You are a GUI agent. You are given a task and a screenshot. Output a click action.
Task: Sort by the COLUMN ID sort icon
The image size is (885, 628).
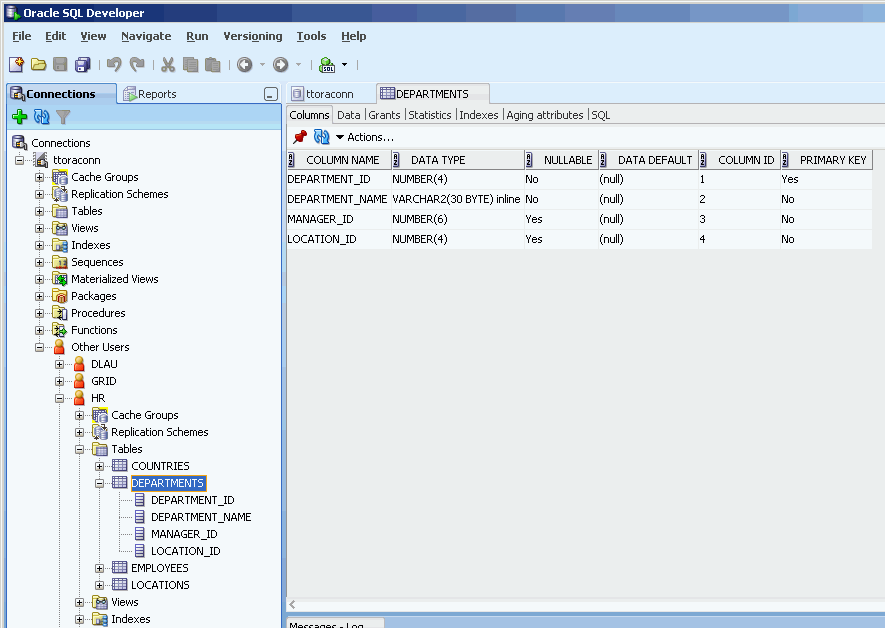coord(703,160)
